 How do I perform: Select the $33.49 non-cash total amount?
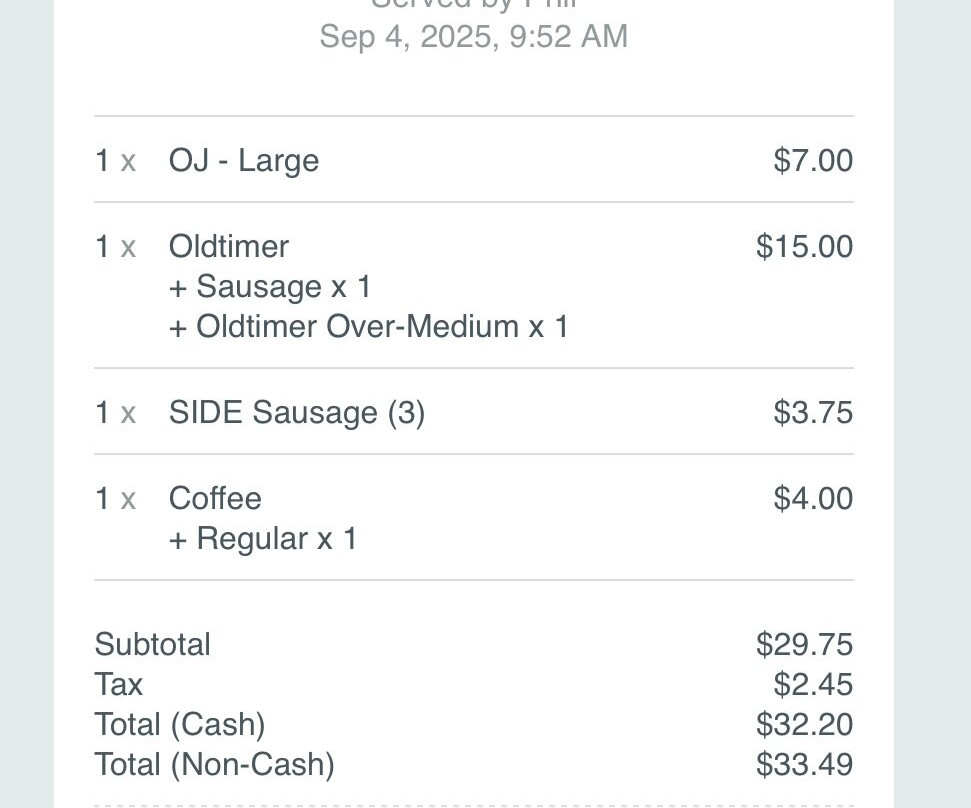[x=804, y=765]
